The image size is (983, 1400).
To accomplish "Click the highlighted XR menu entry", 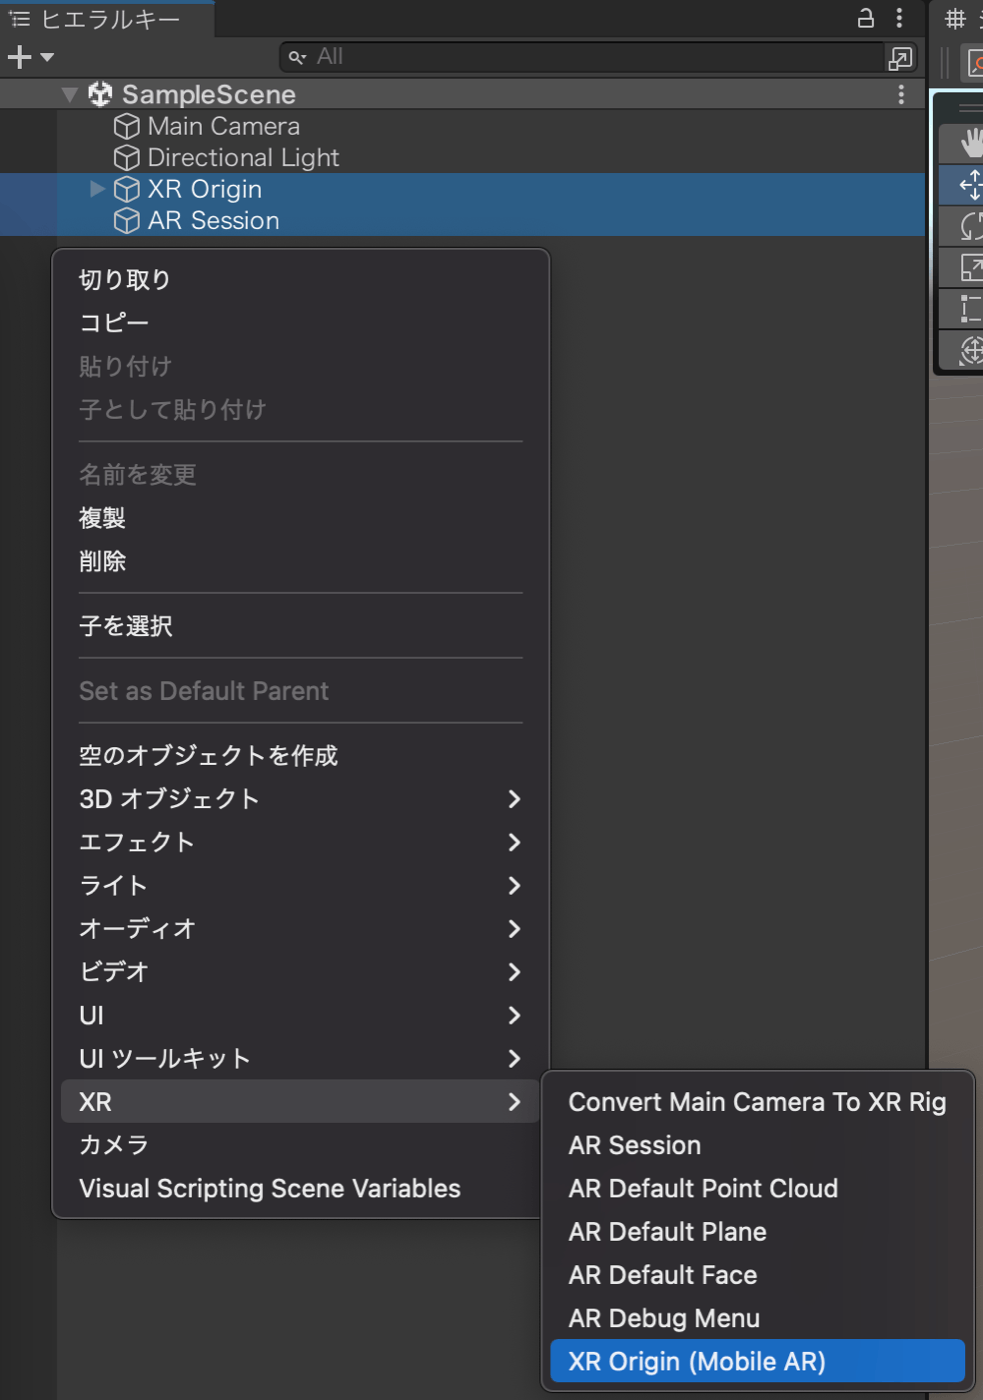I will click(x=300, y=1101).
